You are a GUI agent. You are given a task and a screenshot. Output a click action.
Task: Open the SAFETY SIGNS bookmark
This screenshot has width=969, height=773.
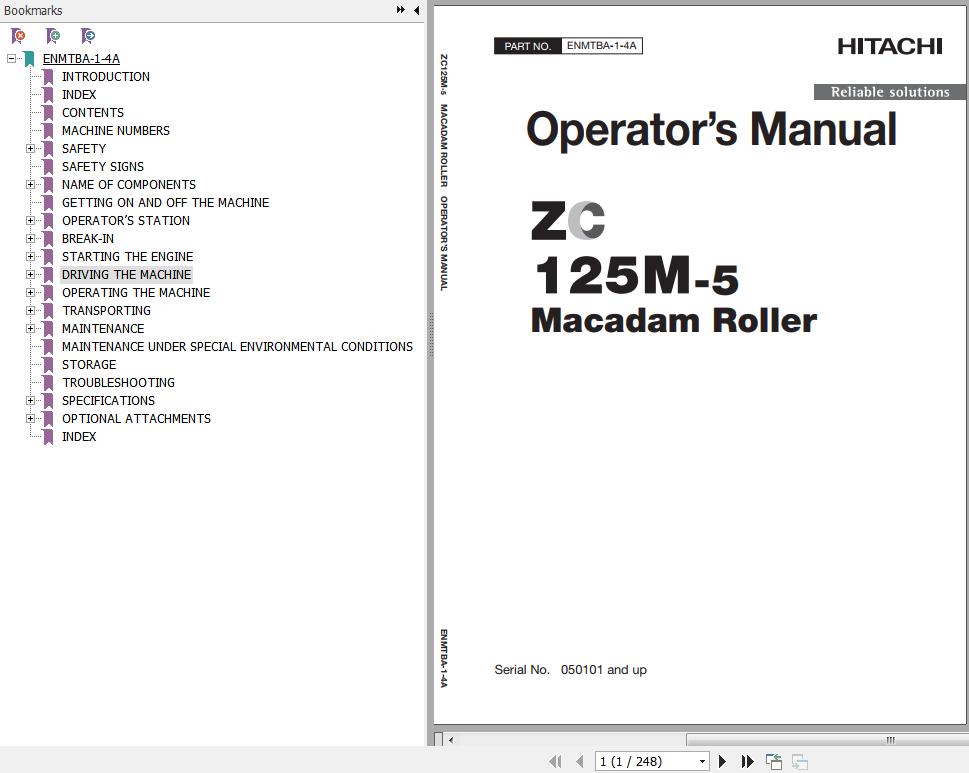click(x=103, y=166)
